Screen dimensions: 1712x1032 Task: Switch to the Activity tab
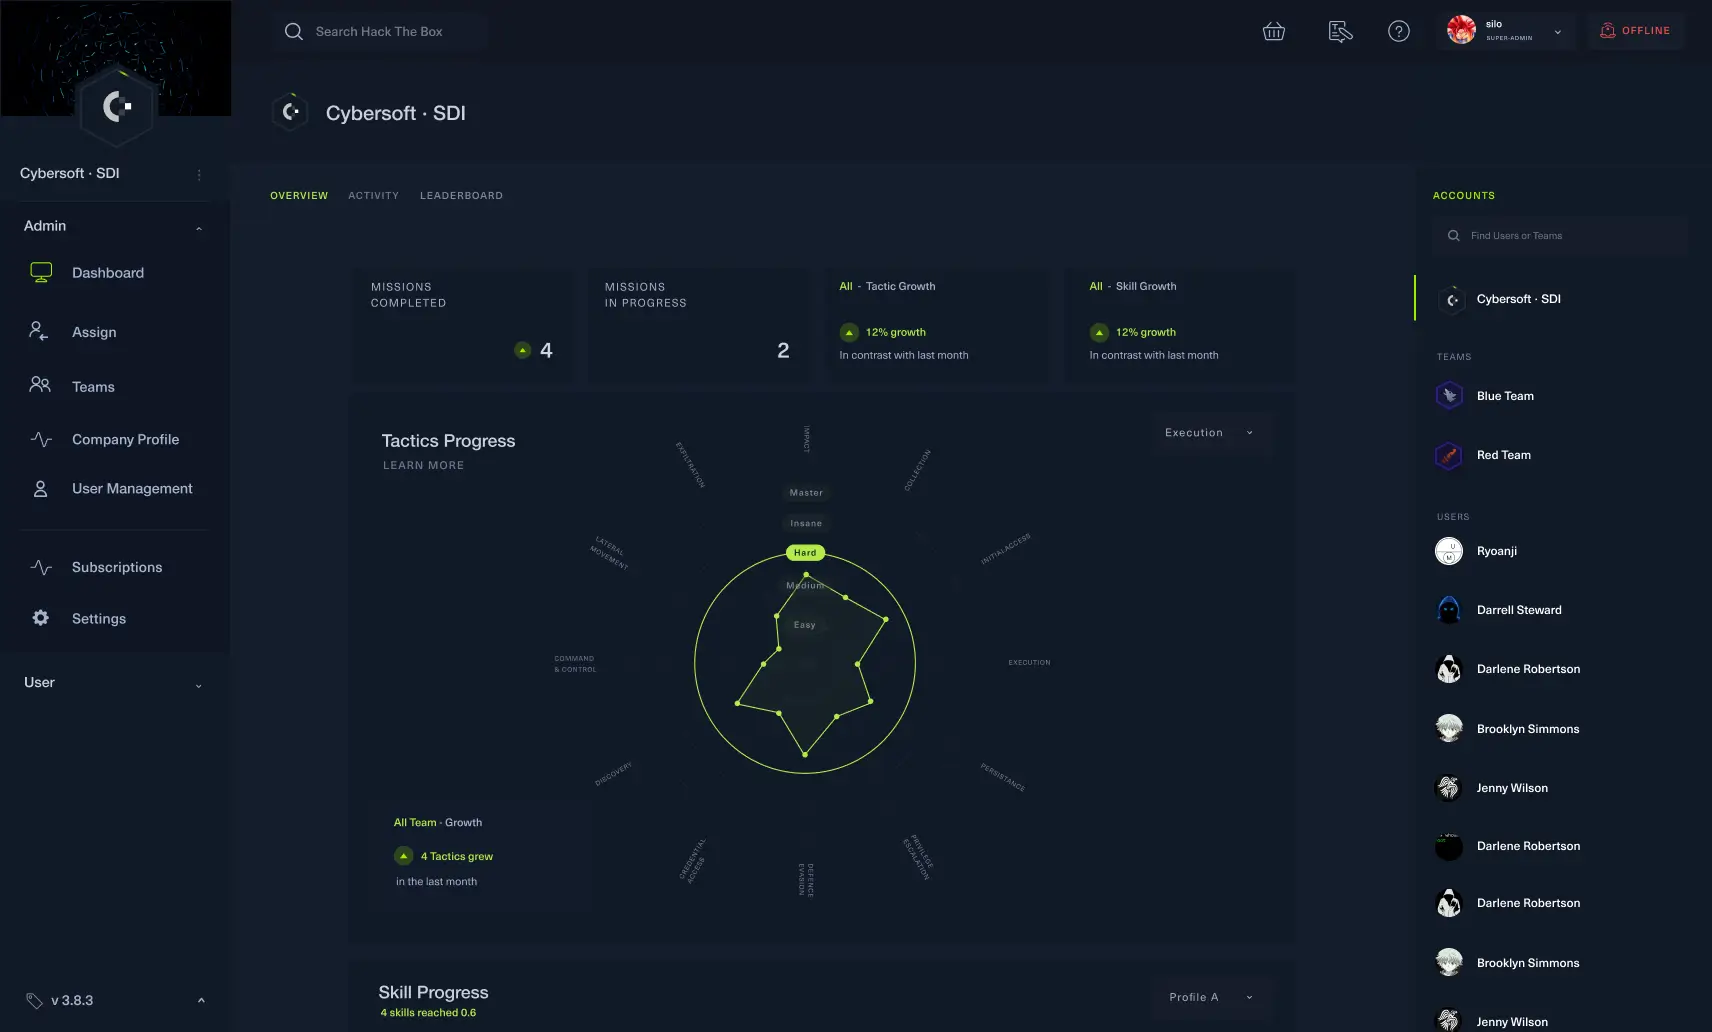(x=374, y=195)
